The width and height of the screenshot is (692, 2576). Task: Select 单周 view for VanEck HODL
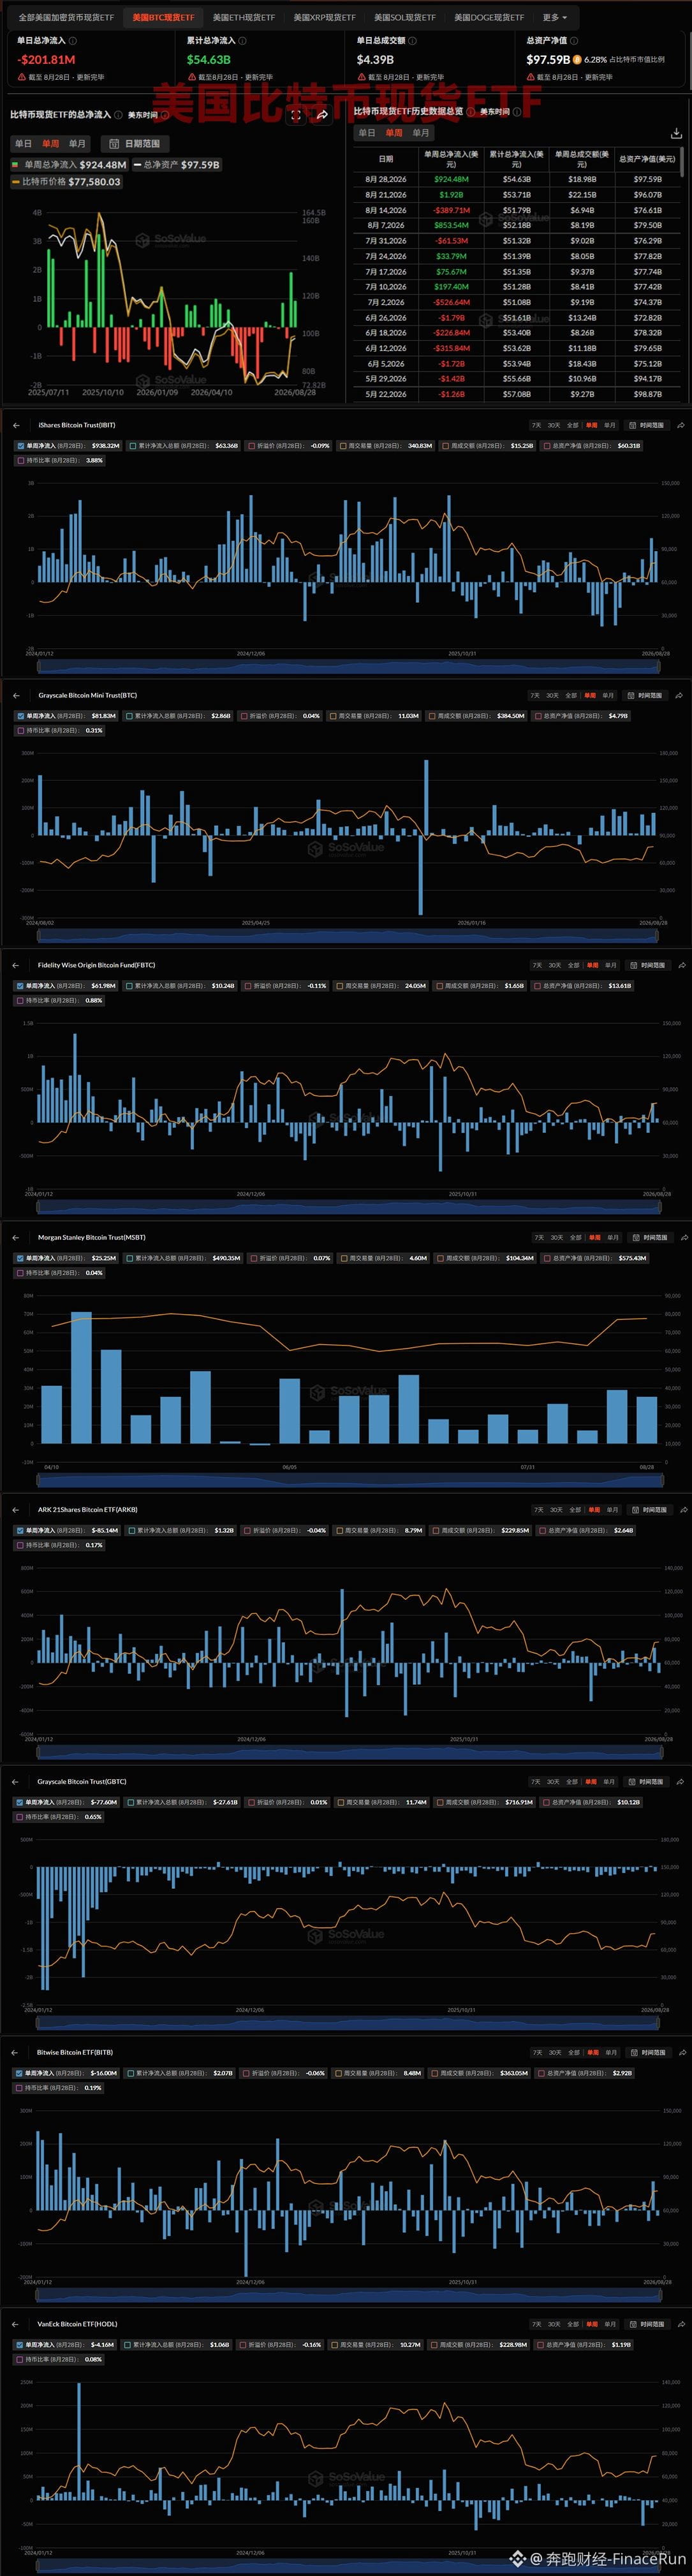pyautogui.click(x=591, y=2324)
